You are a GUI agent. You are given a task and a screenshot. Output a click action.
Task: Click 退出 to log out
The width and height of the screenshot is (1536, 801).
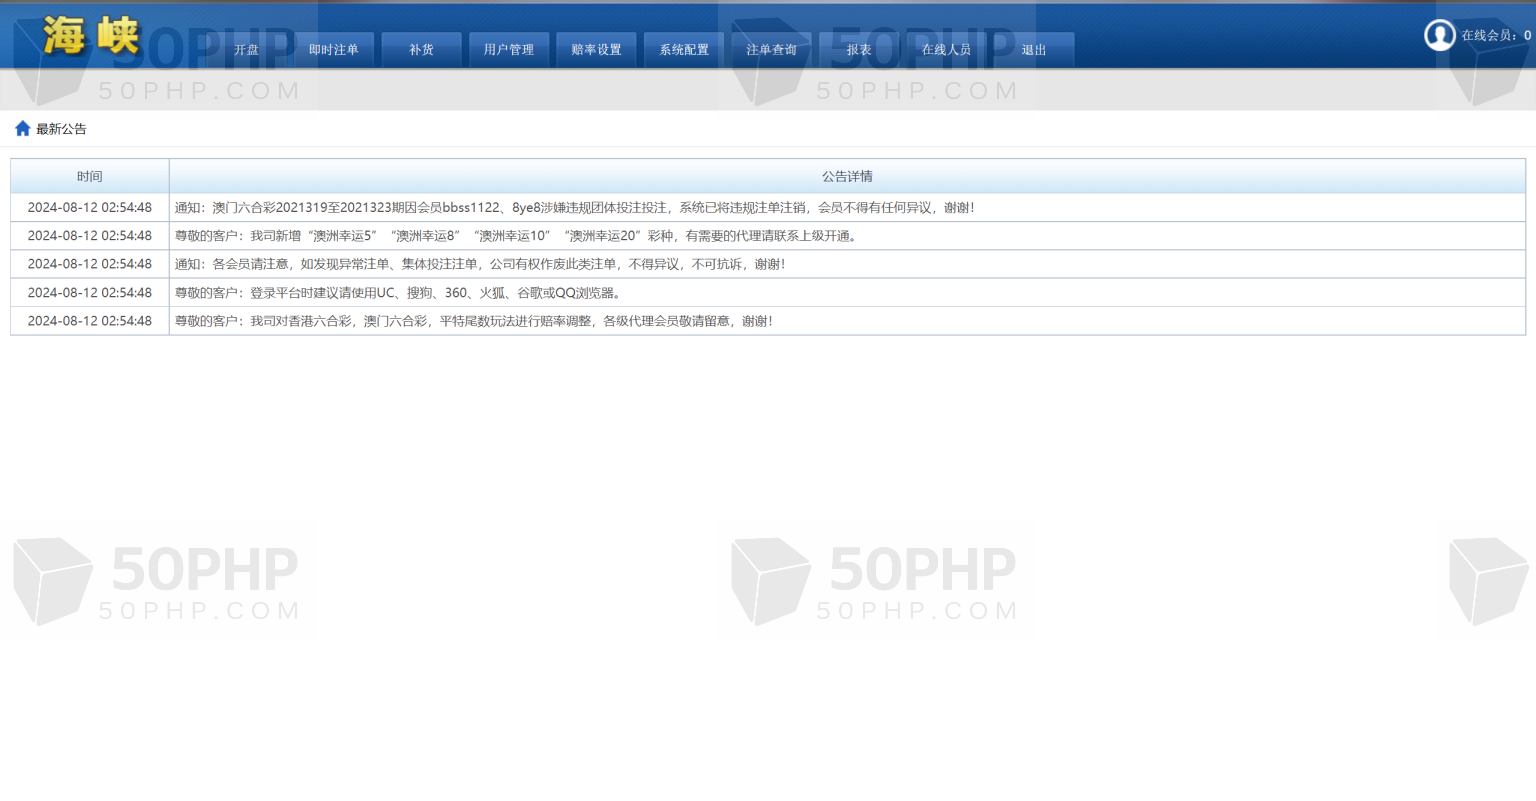tap(1033, 50)
